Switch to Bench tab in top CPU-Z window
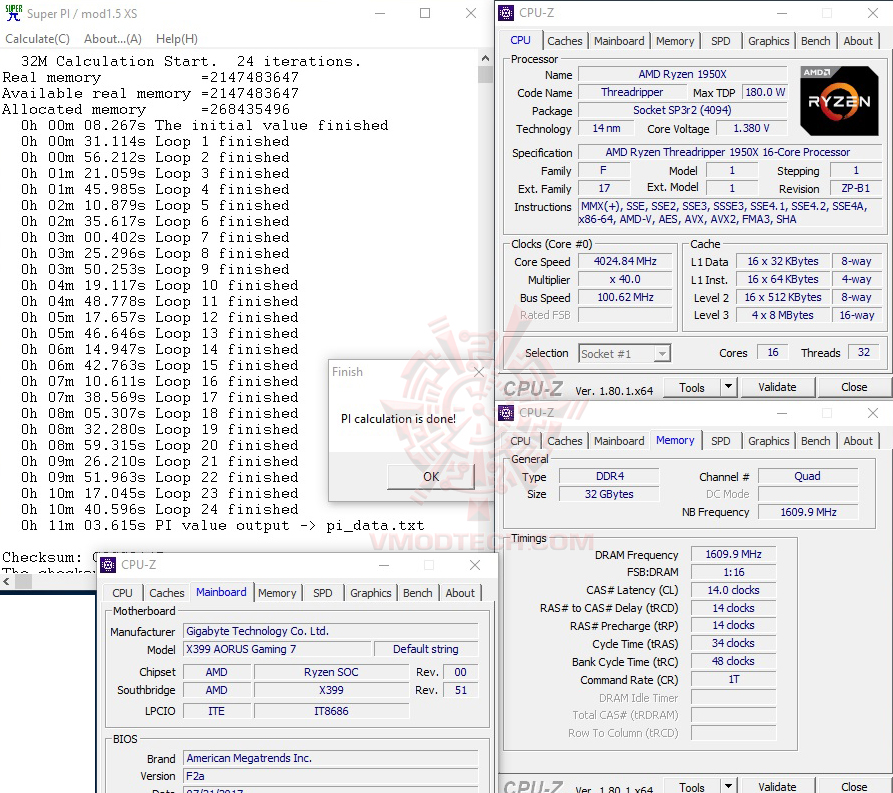Viewport: 893px width, 793px height. point(816,41)
